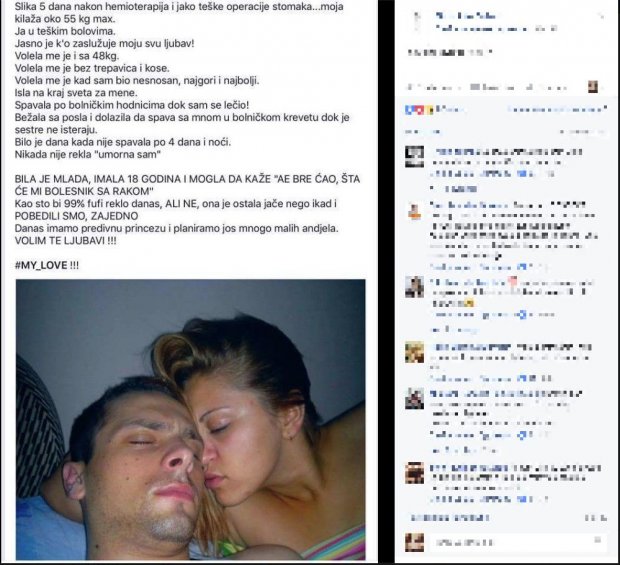Click the small profile avatar beside action bar
Image resolution: width=620 pixels, height=565 pixels.
pyautogui.click(x=592, y=87)
